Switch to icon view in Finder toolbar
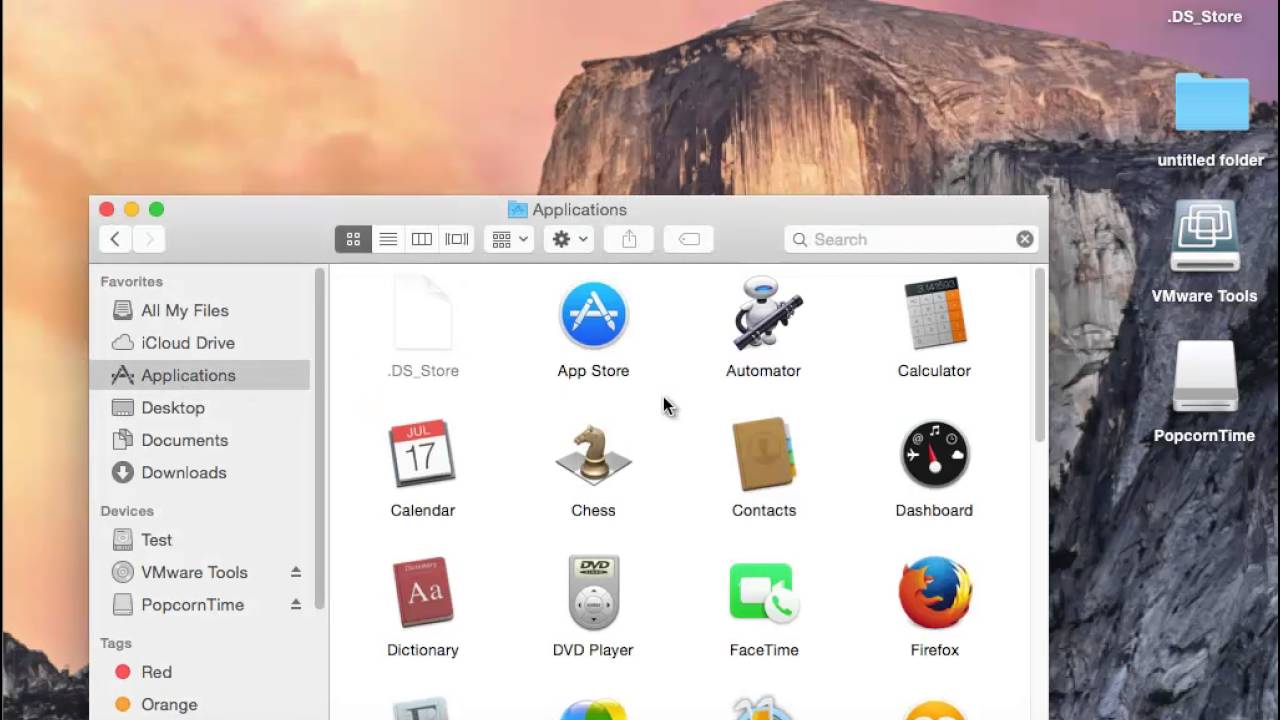 [x=353, y=239]
